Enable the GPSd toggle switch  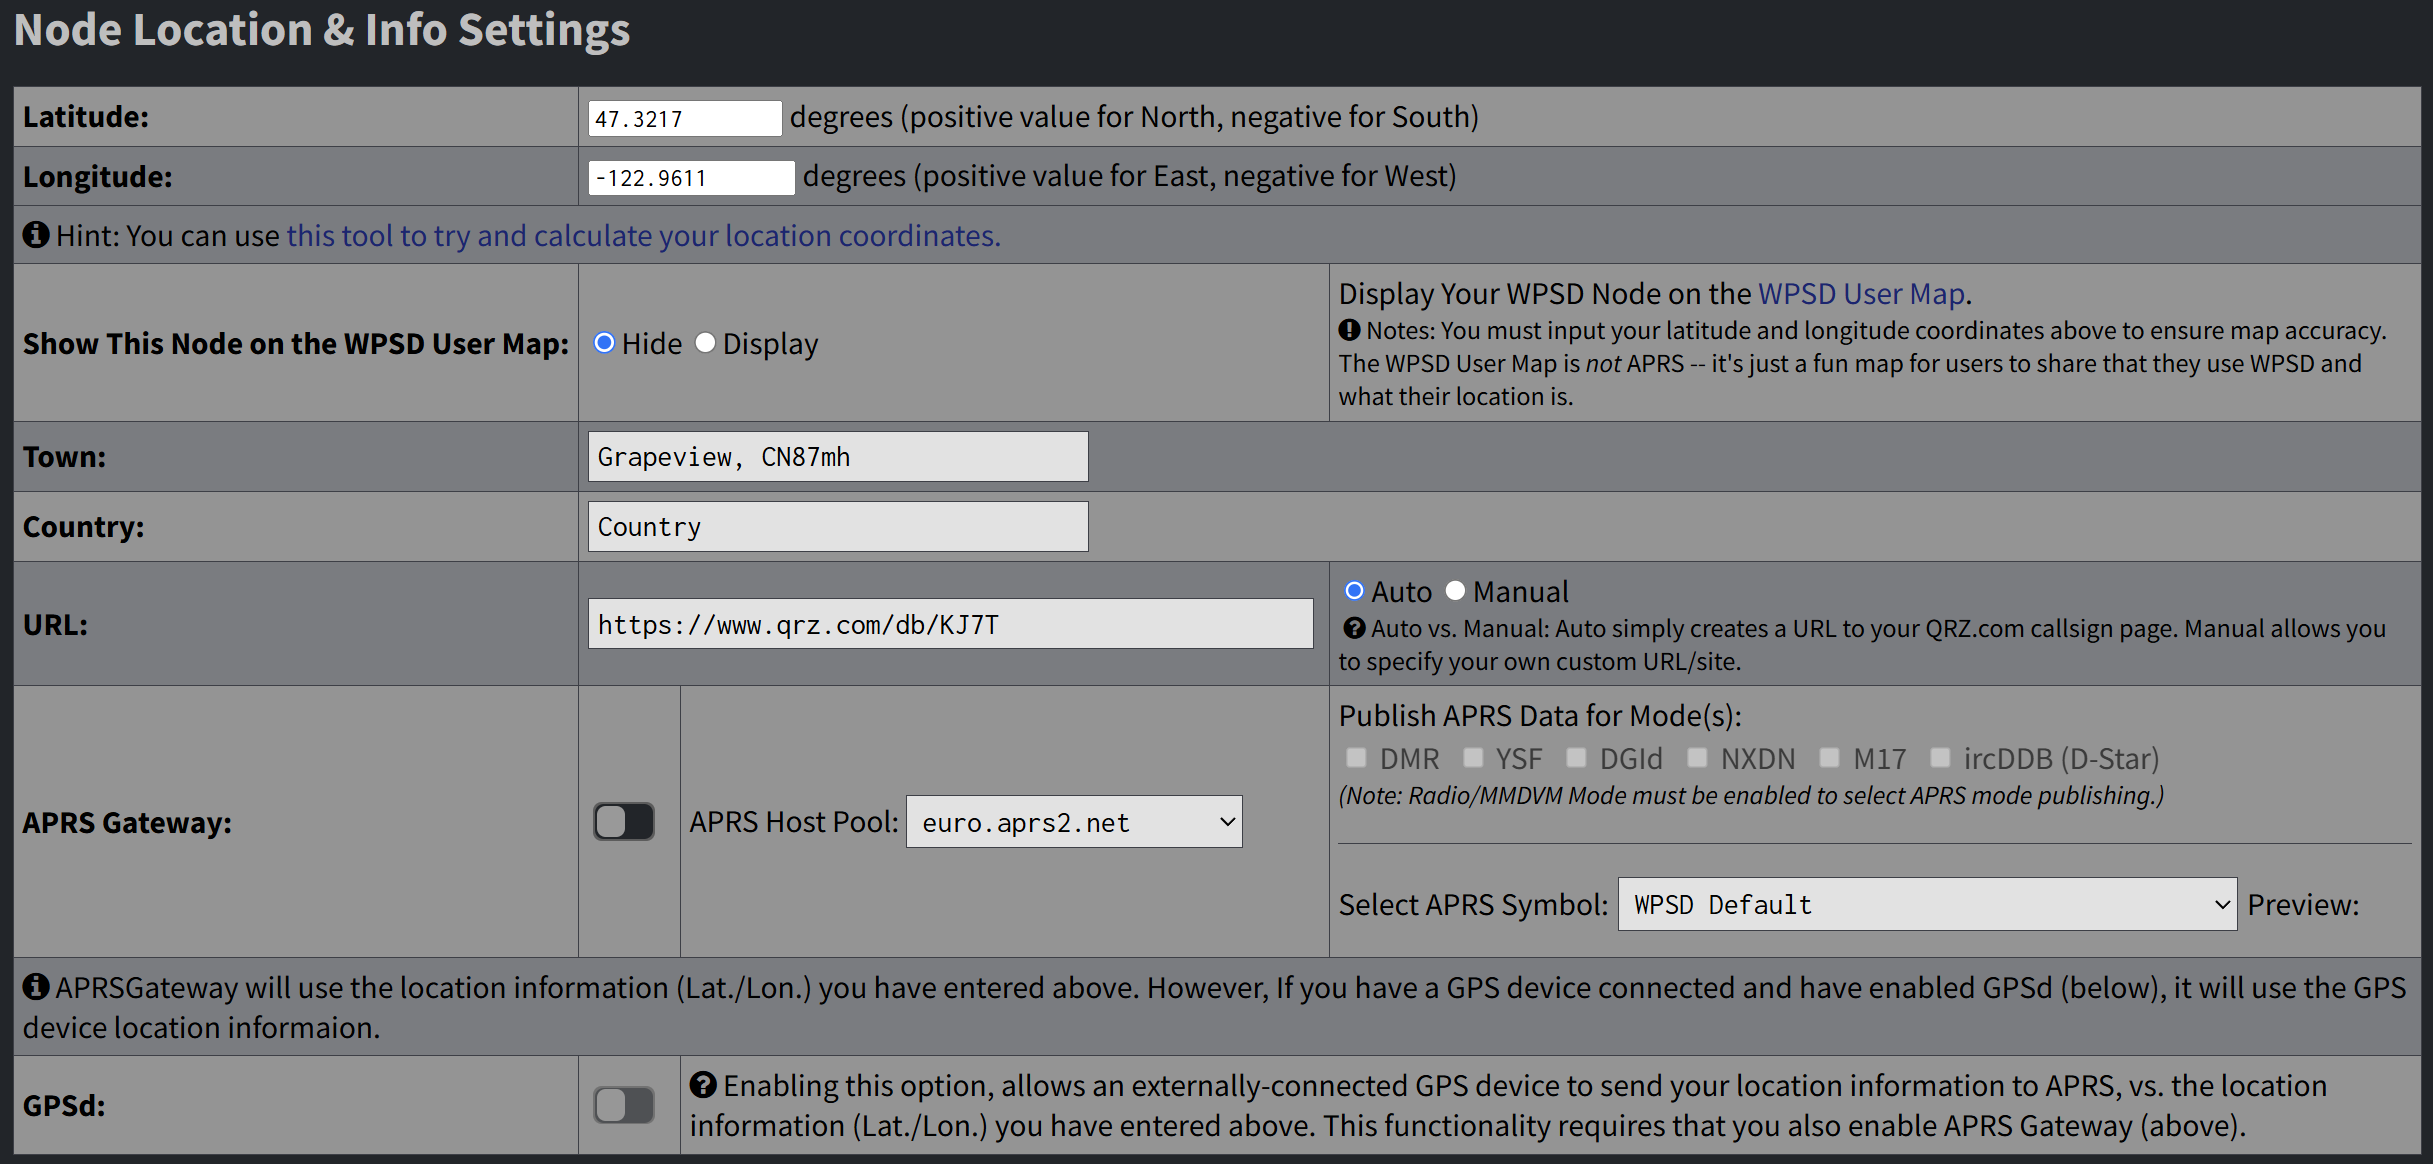tap(623, 1105)
